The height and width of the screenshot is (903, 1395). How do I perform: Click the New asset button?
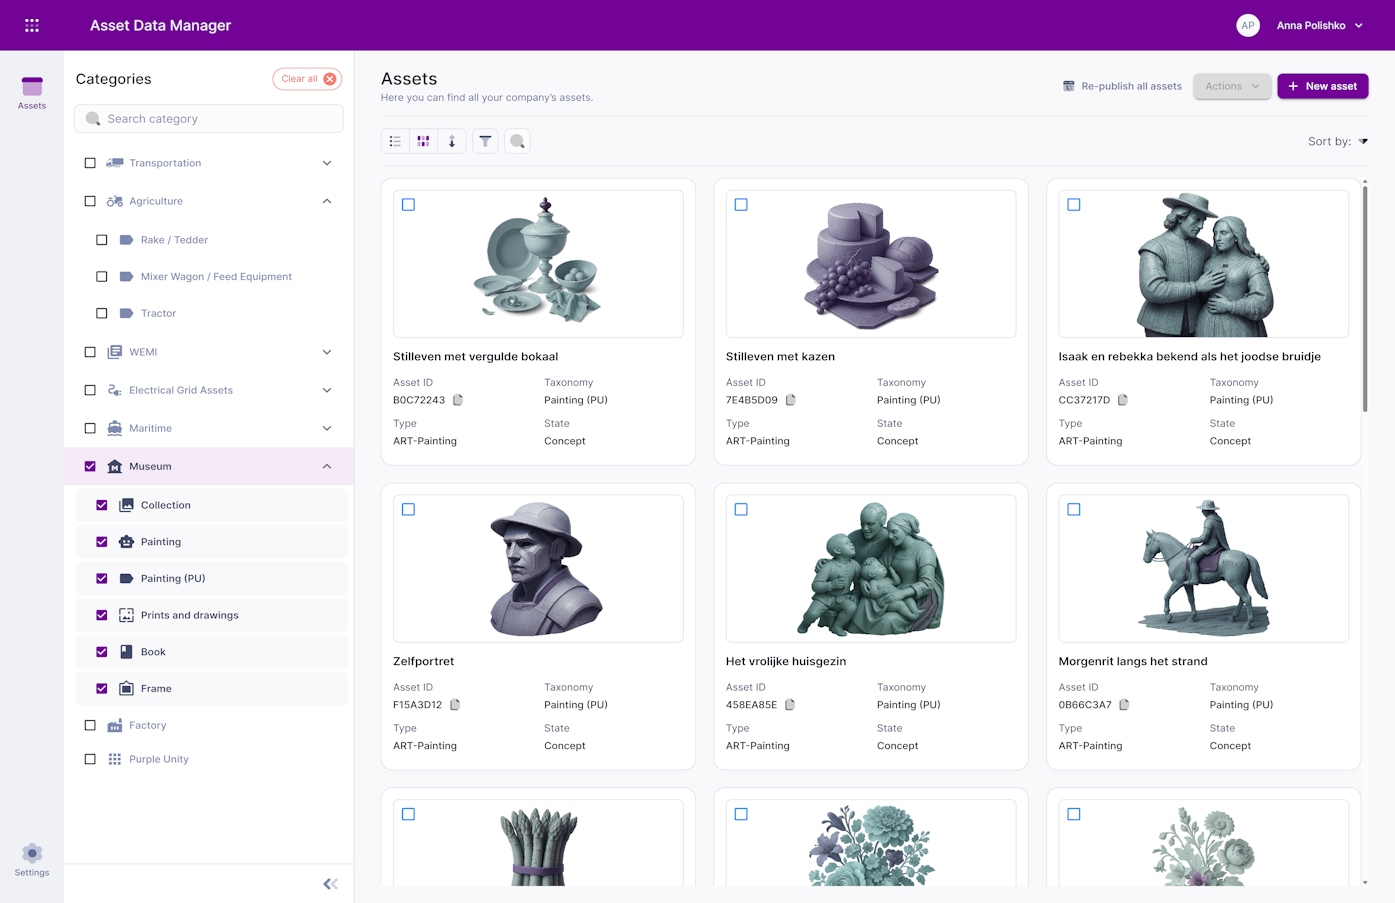click(x=1322, y=86)
